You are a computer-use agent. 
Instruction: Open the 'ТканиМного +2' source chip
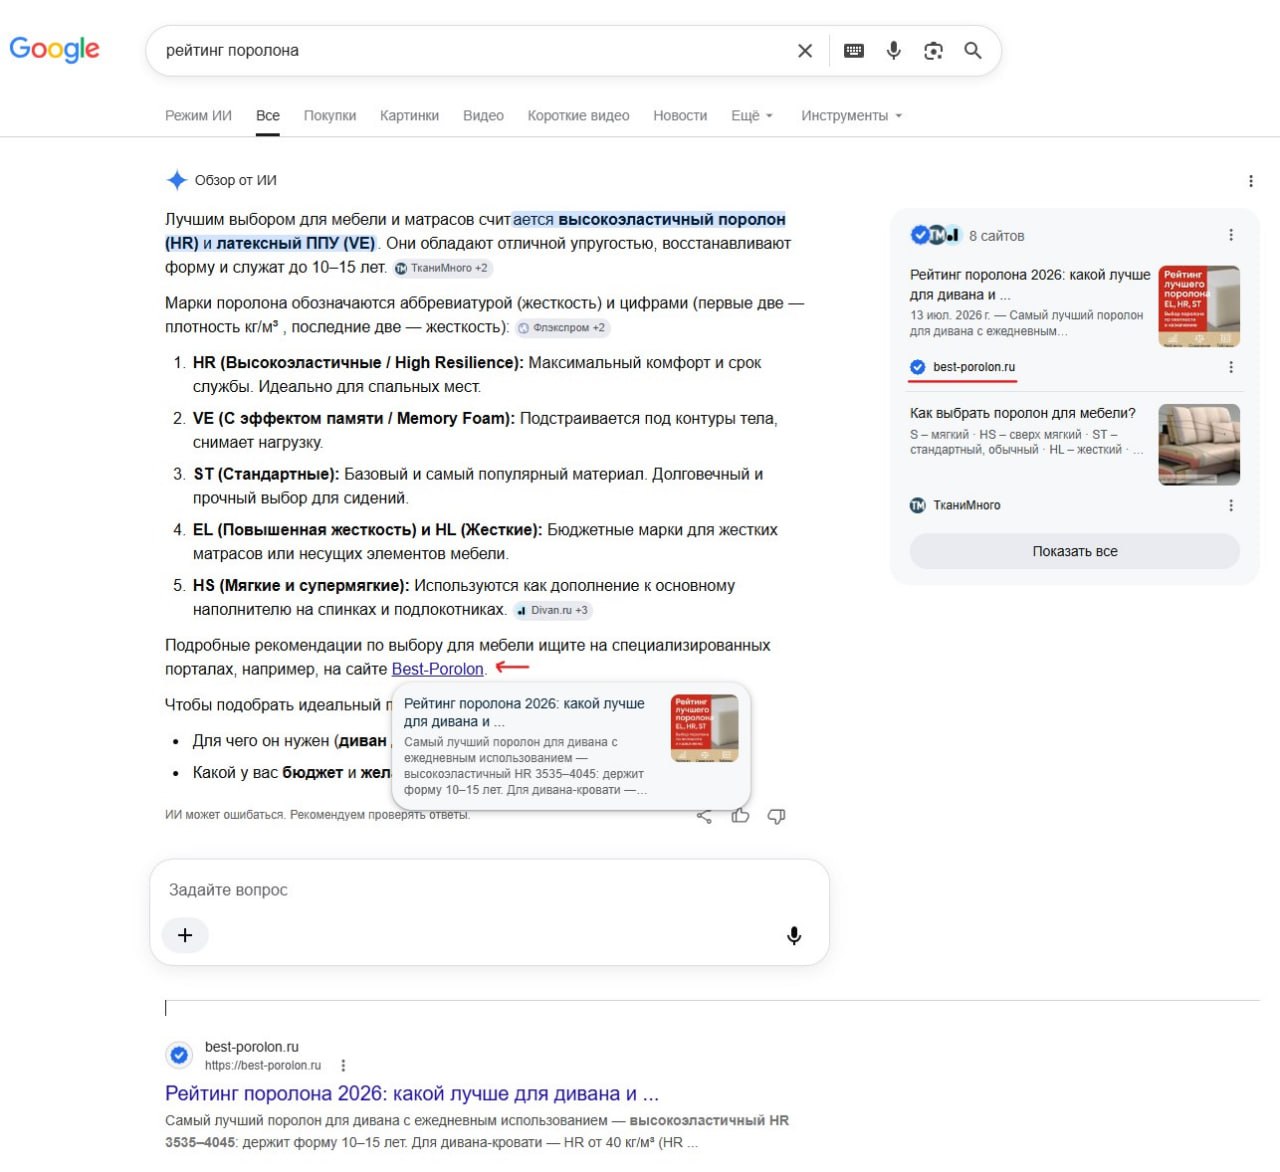tap(442, 268)
